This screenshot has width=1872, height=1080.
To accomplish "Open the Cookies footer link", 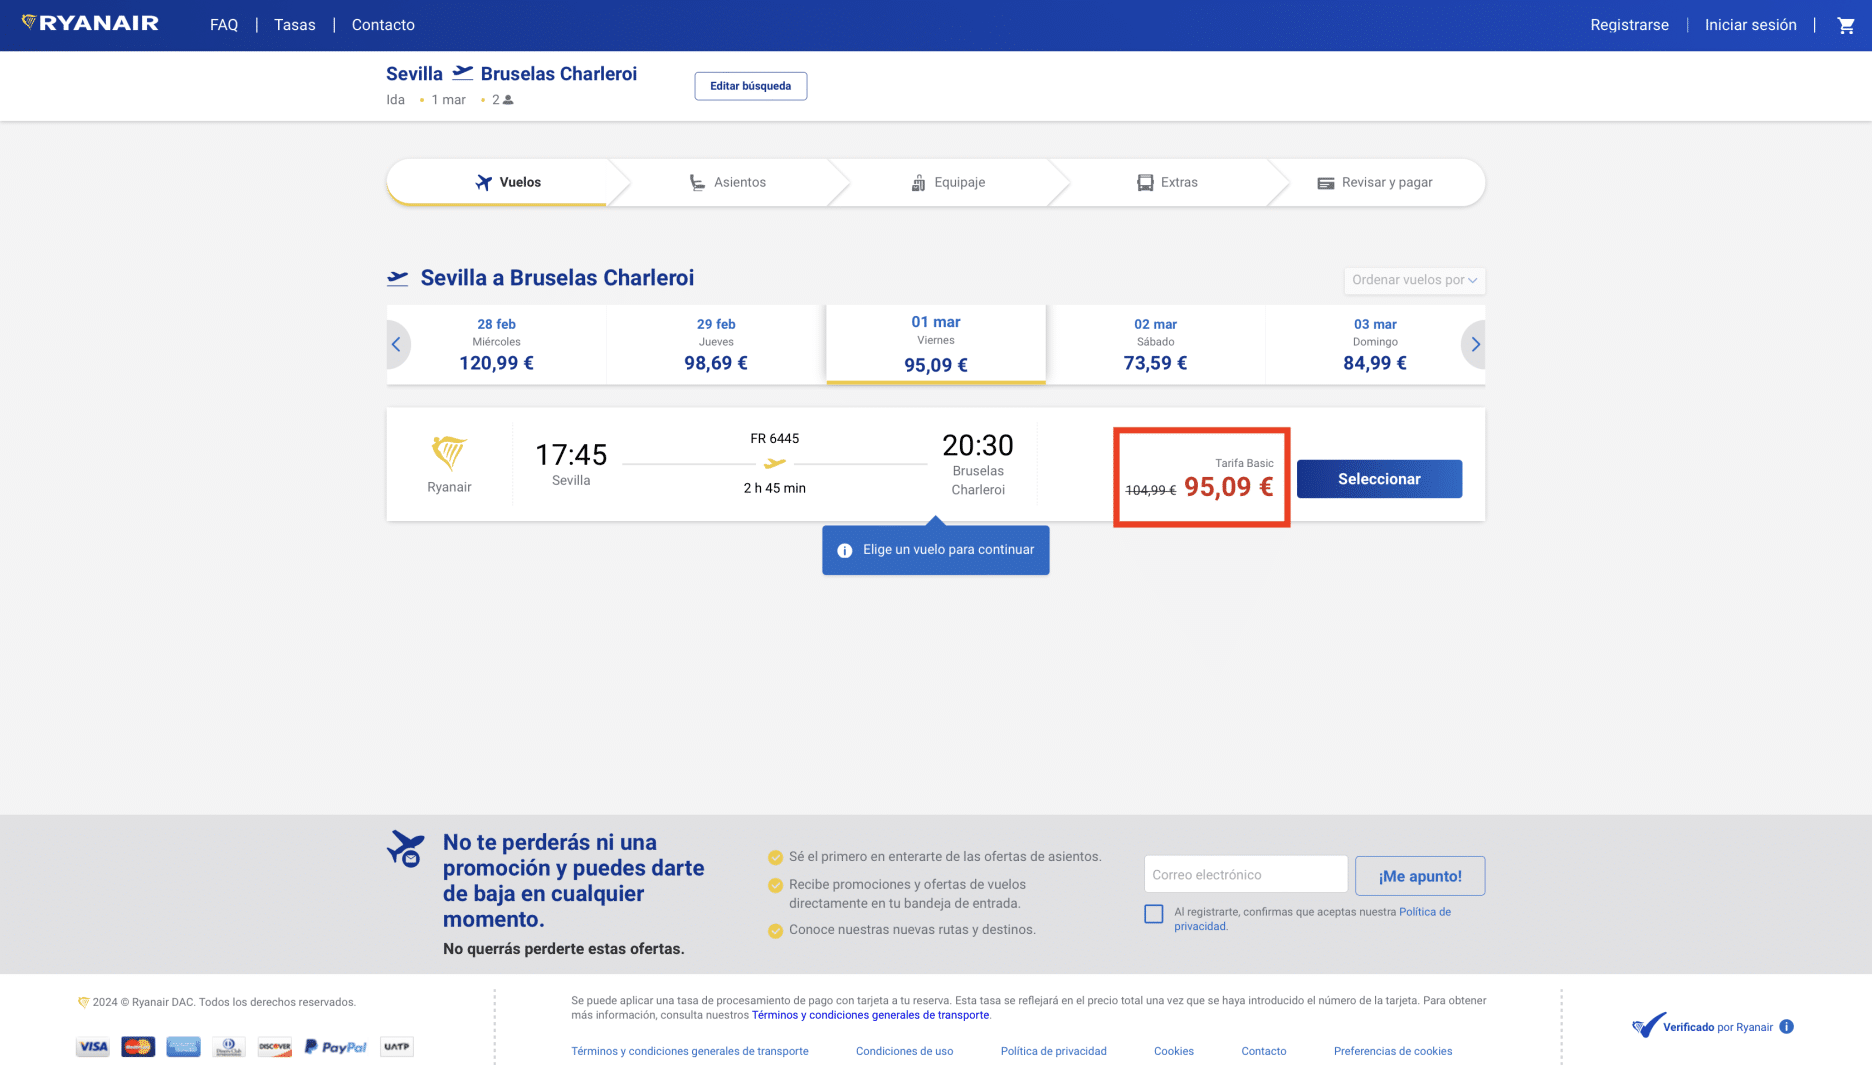I will pyautogui.click(x=1174, y=1051).
